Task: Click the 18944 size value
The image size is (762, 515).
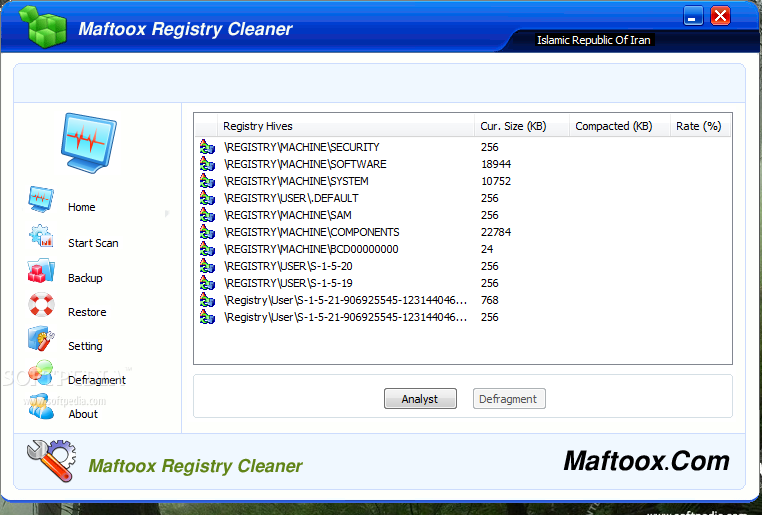Action: [496, 164]
